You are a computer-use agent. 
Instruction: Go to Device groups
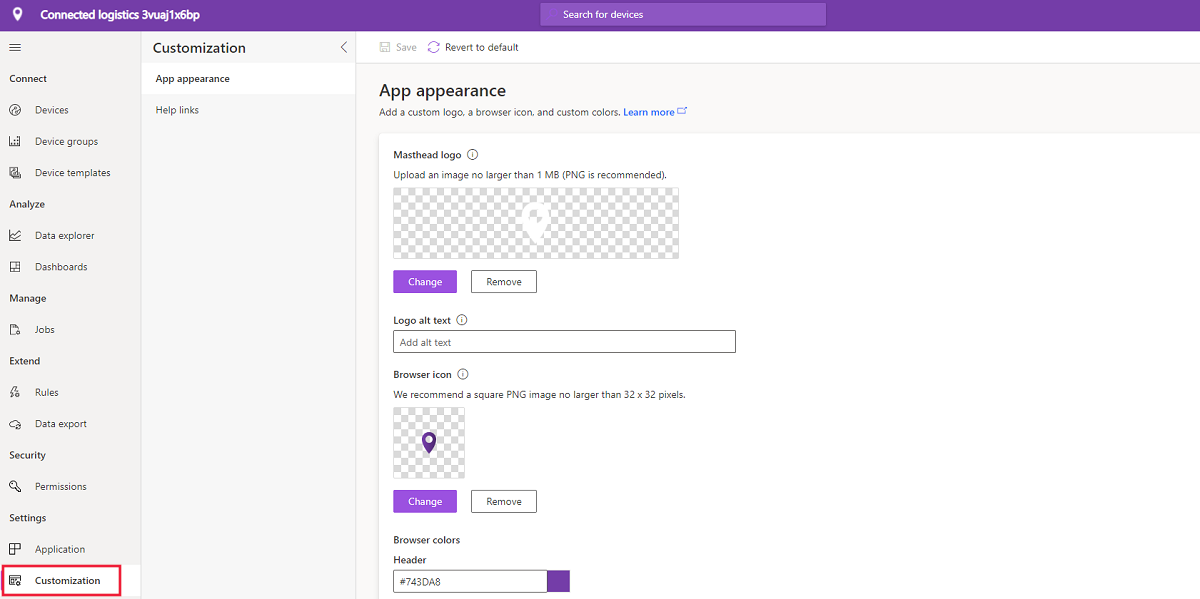pyautogui.click(x=66, y=141)
